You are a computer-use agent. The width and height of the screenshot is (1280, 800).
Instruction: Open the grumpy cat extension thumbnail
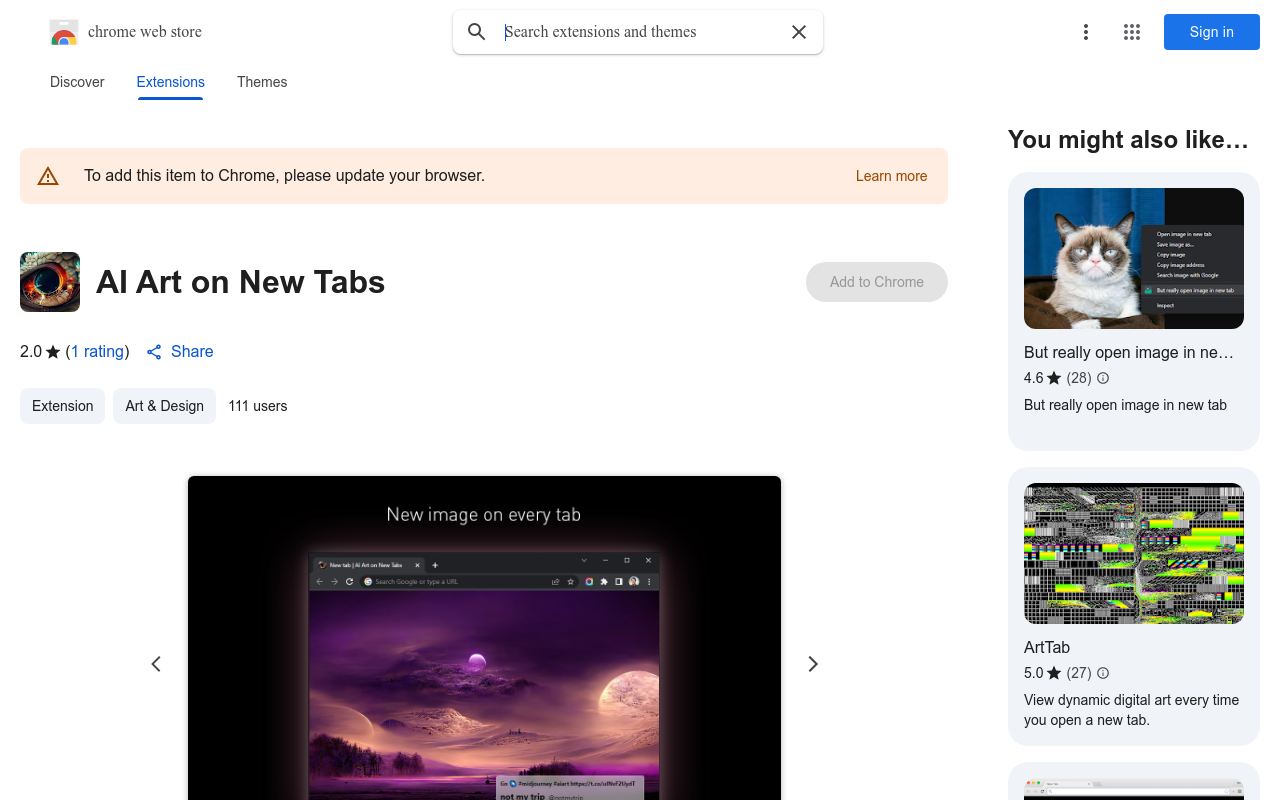(1134, 259)
